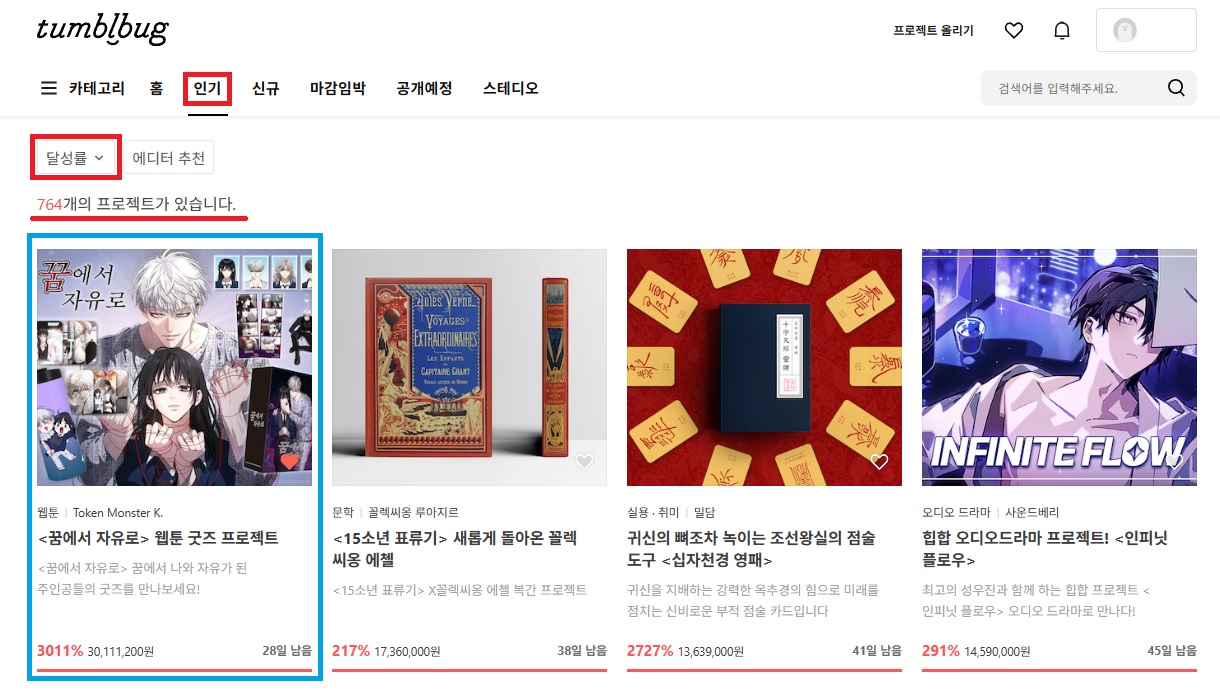Open the 인피닛 플로우 audio drama title
Image resolution: width=1220 pixels, height=690 pixels.
click(1045, 548)
